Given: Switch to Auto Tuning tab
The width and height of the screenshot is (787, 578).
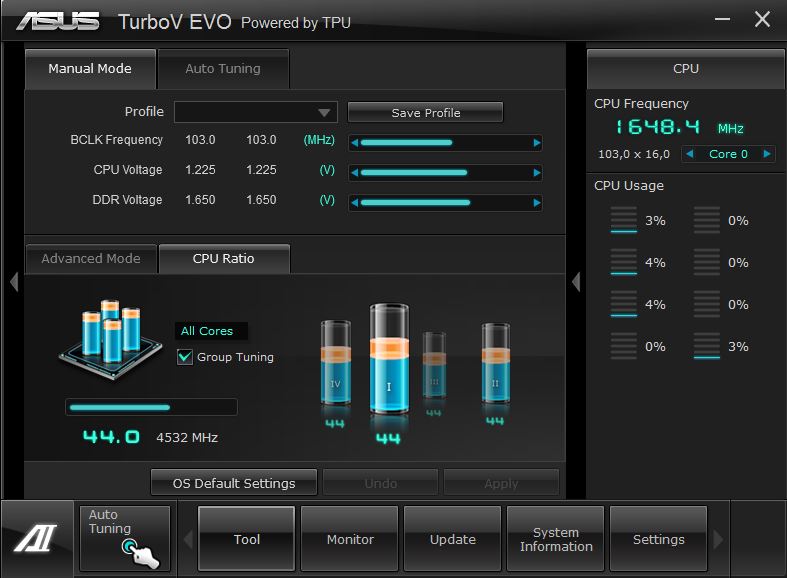Looking at the screenshot, I should [x=223, y=69].
